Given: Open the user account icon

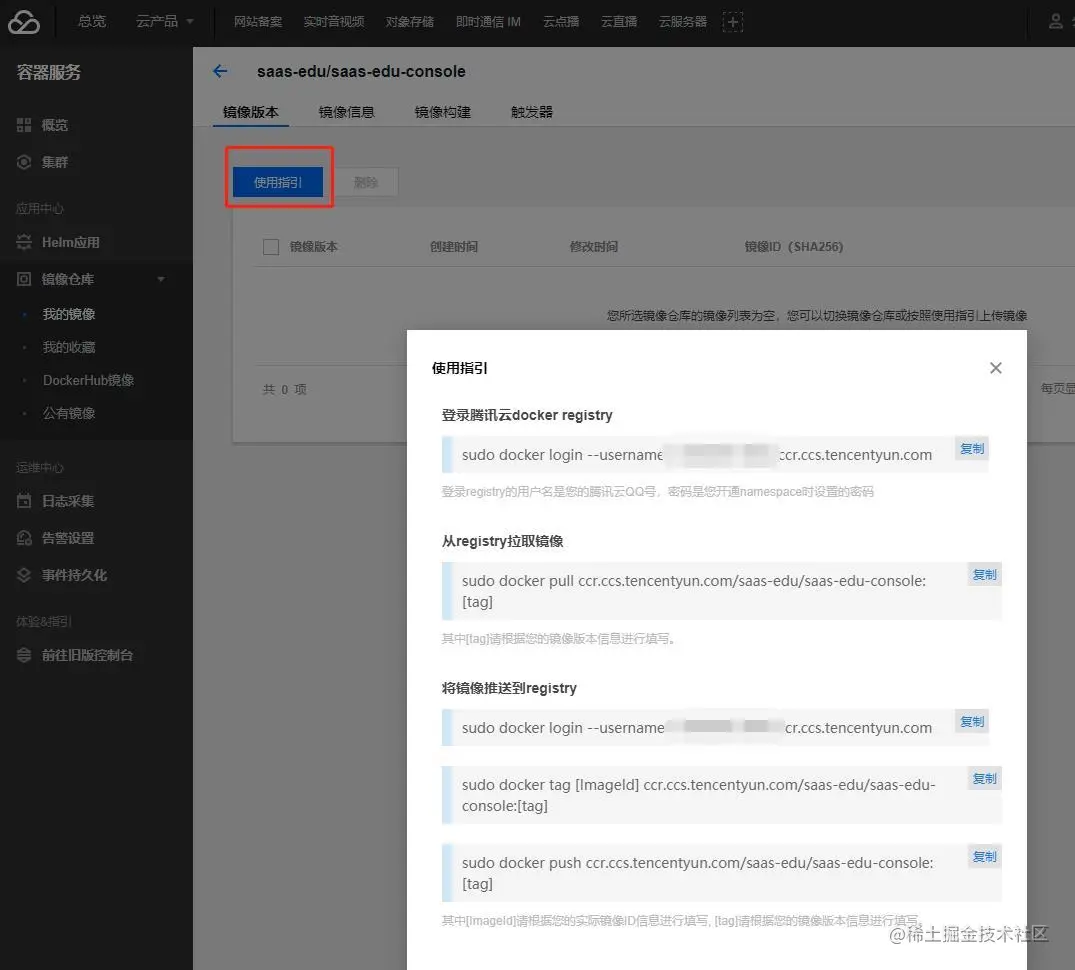Looking at the screenshot, I should coord(1056,22).
